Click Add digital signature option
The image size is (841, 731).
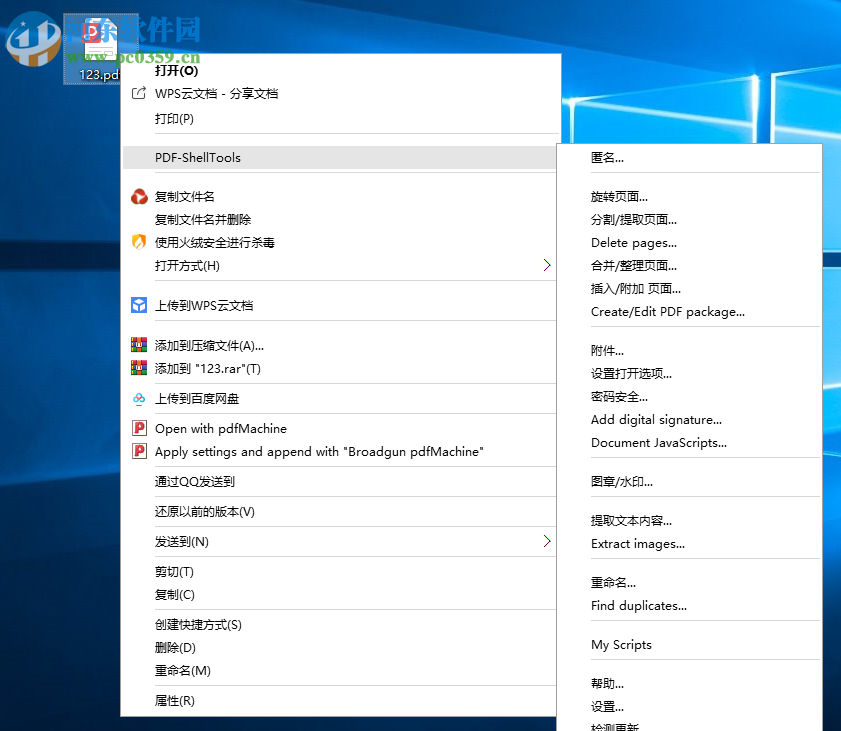pos(656,420)
